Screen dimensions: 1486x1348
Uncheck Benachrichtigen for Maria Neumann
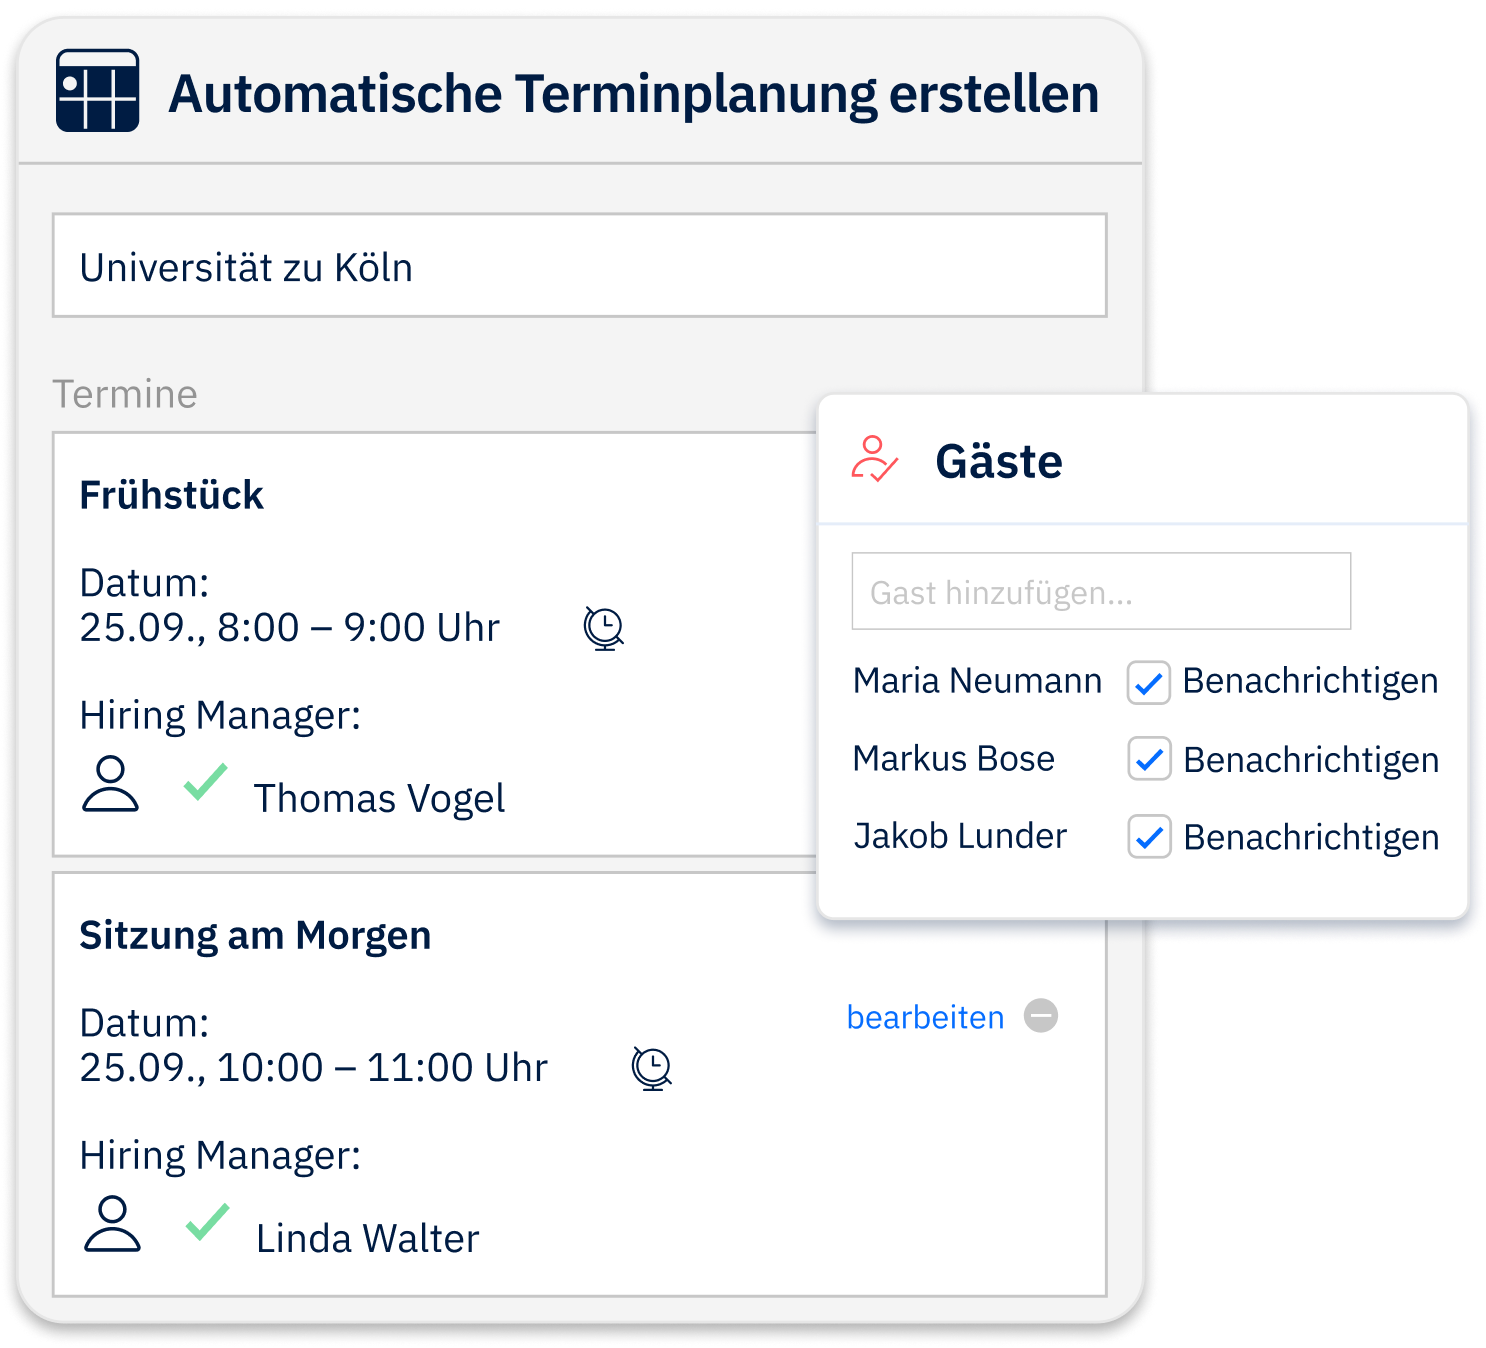coord(1149,683)
